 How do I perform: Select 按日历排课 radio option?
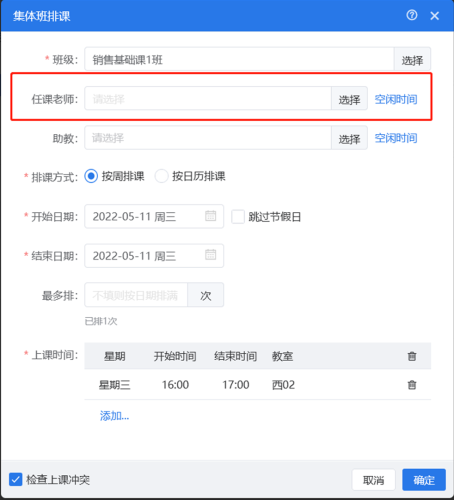161,176
